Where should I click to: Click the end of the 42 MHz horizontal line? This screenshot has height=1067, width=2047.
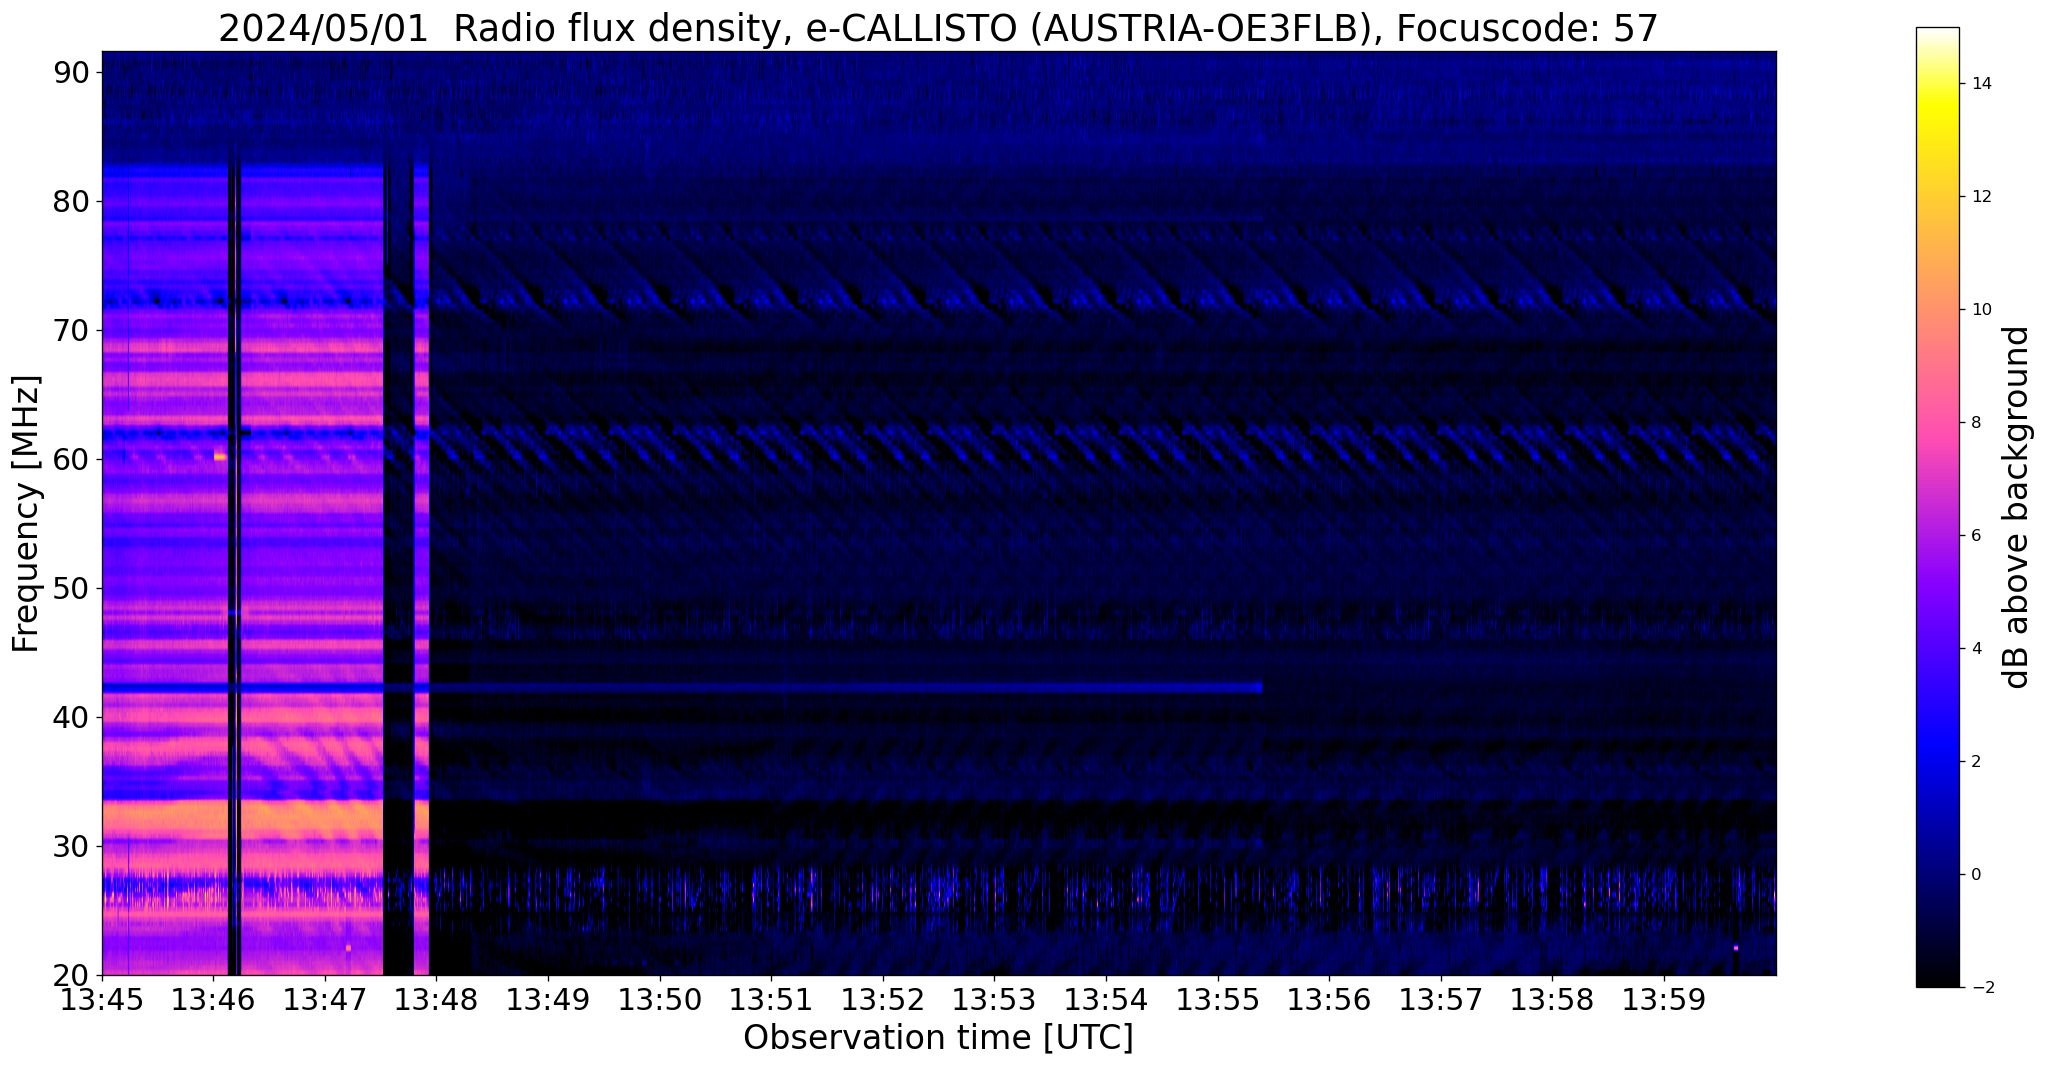(x=1260, y=688)
